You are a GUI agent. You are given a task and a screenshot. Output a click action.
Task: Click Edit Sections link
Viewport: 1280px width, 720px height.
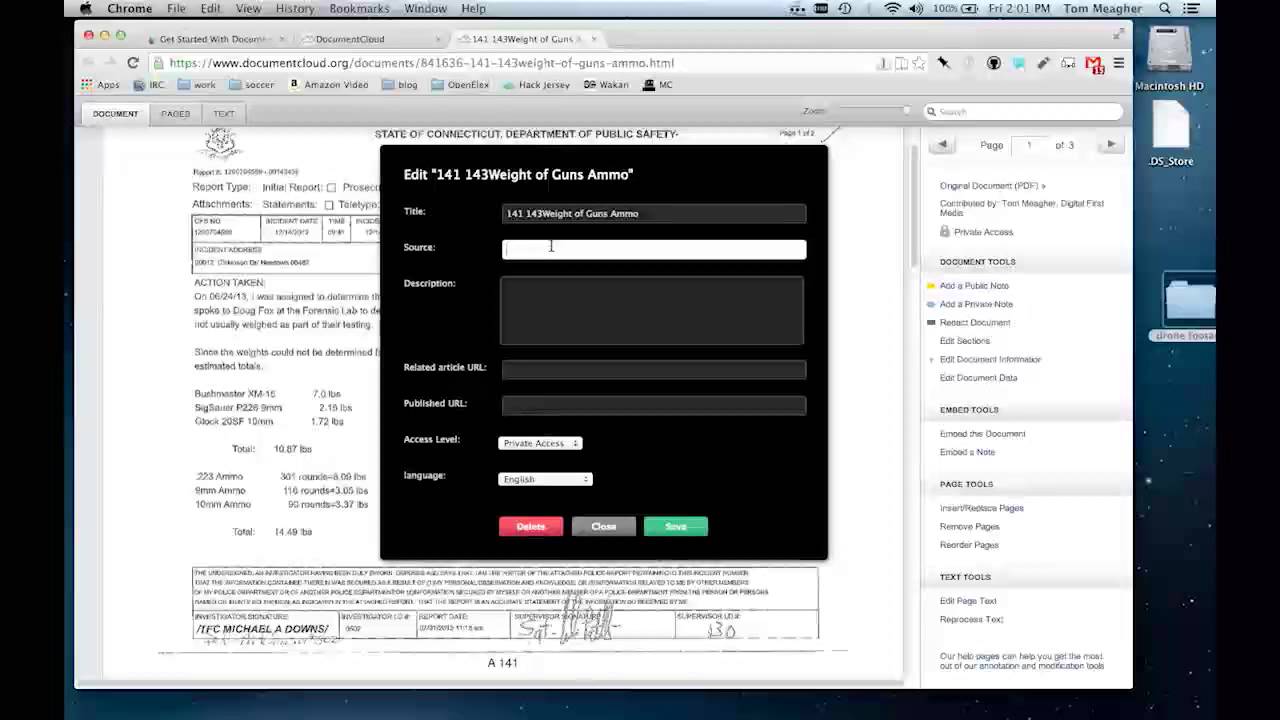pos(964,341)
